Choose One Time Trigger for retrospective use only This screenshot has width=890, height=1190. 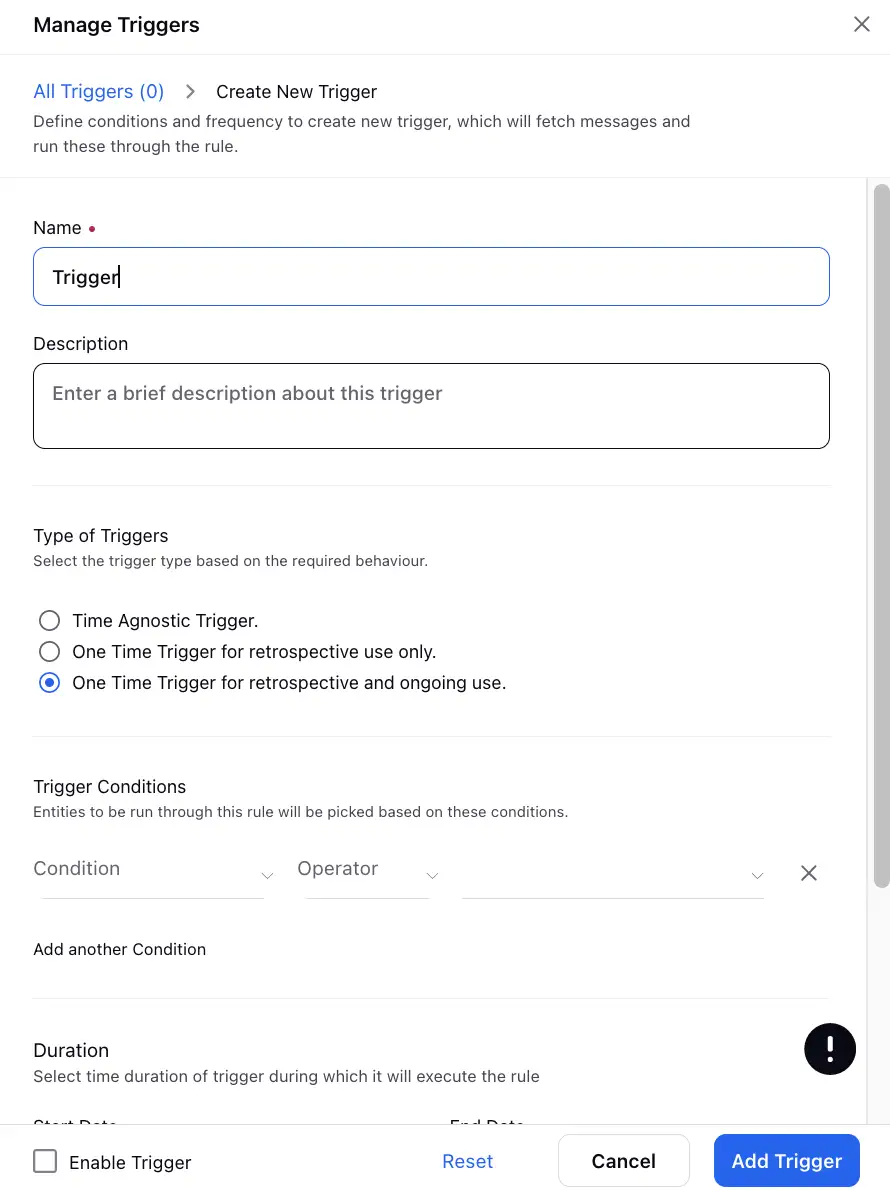(x=49, y=651)
